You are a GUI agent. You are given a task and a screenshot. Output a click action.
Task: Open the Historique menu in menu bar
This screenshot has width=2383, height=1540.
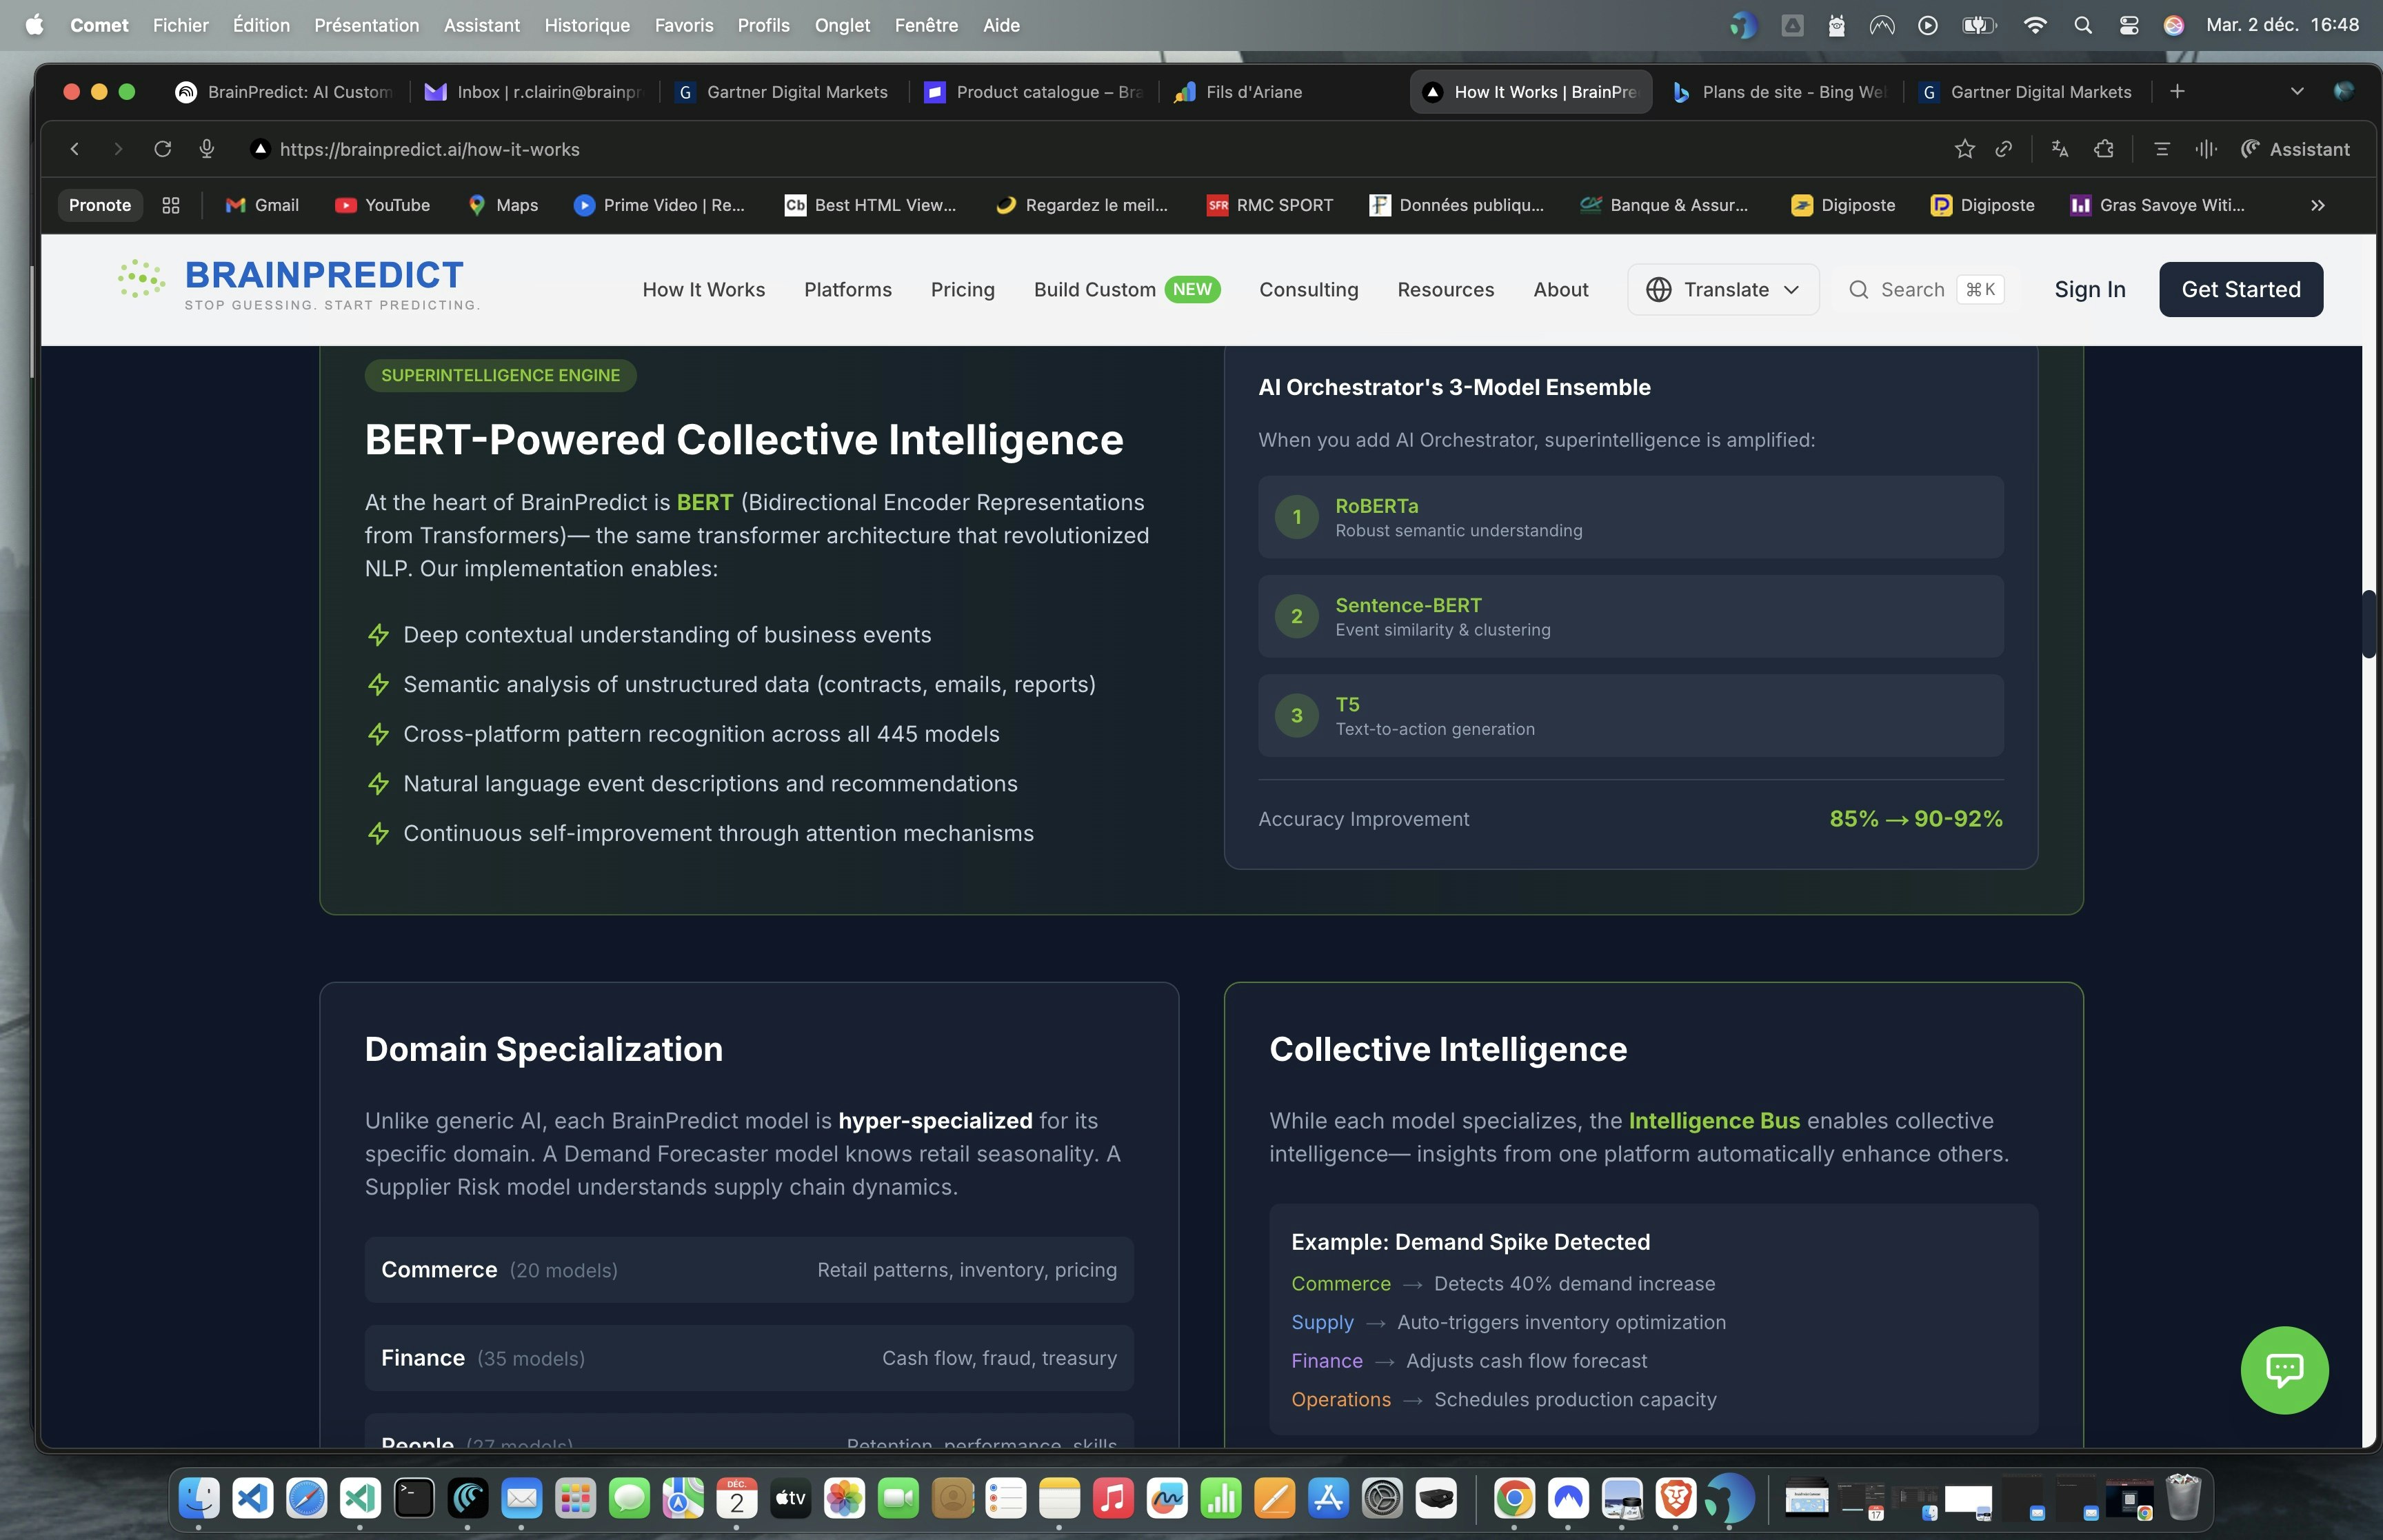587,25
